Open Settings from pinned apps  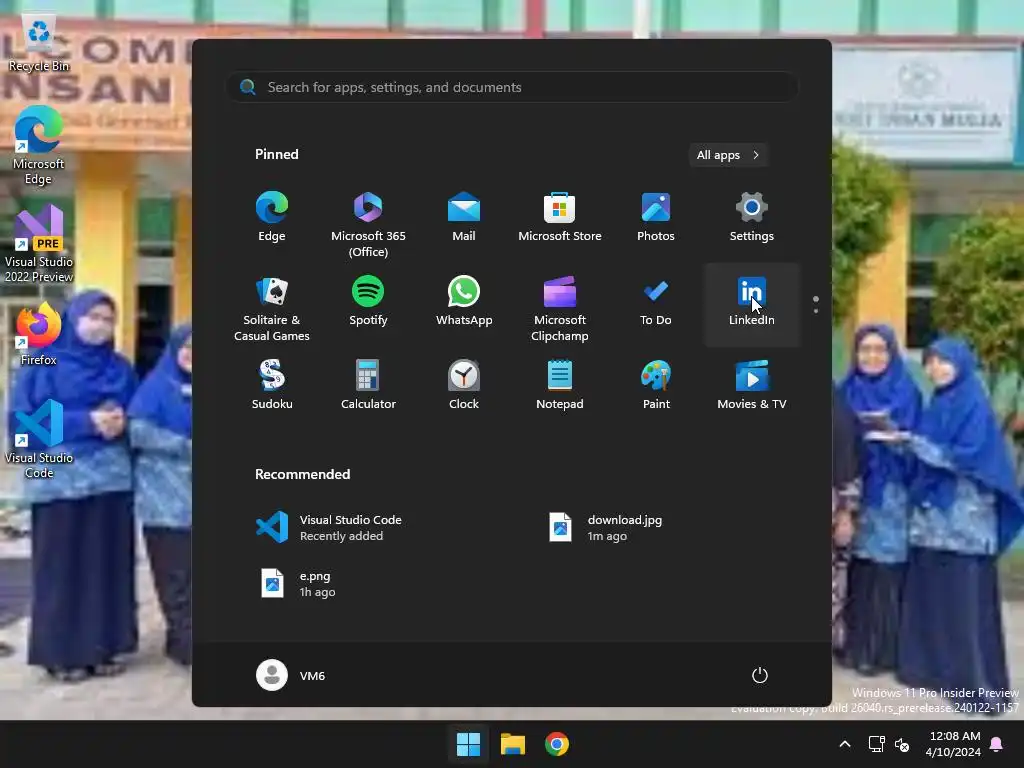[752, 218]
